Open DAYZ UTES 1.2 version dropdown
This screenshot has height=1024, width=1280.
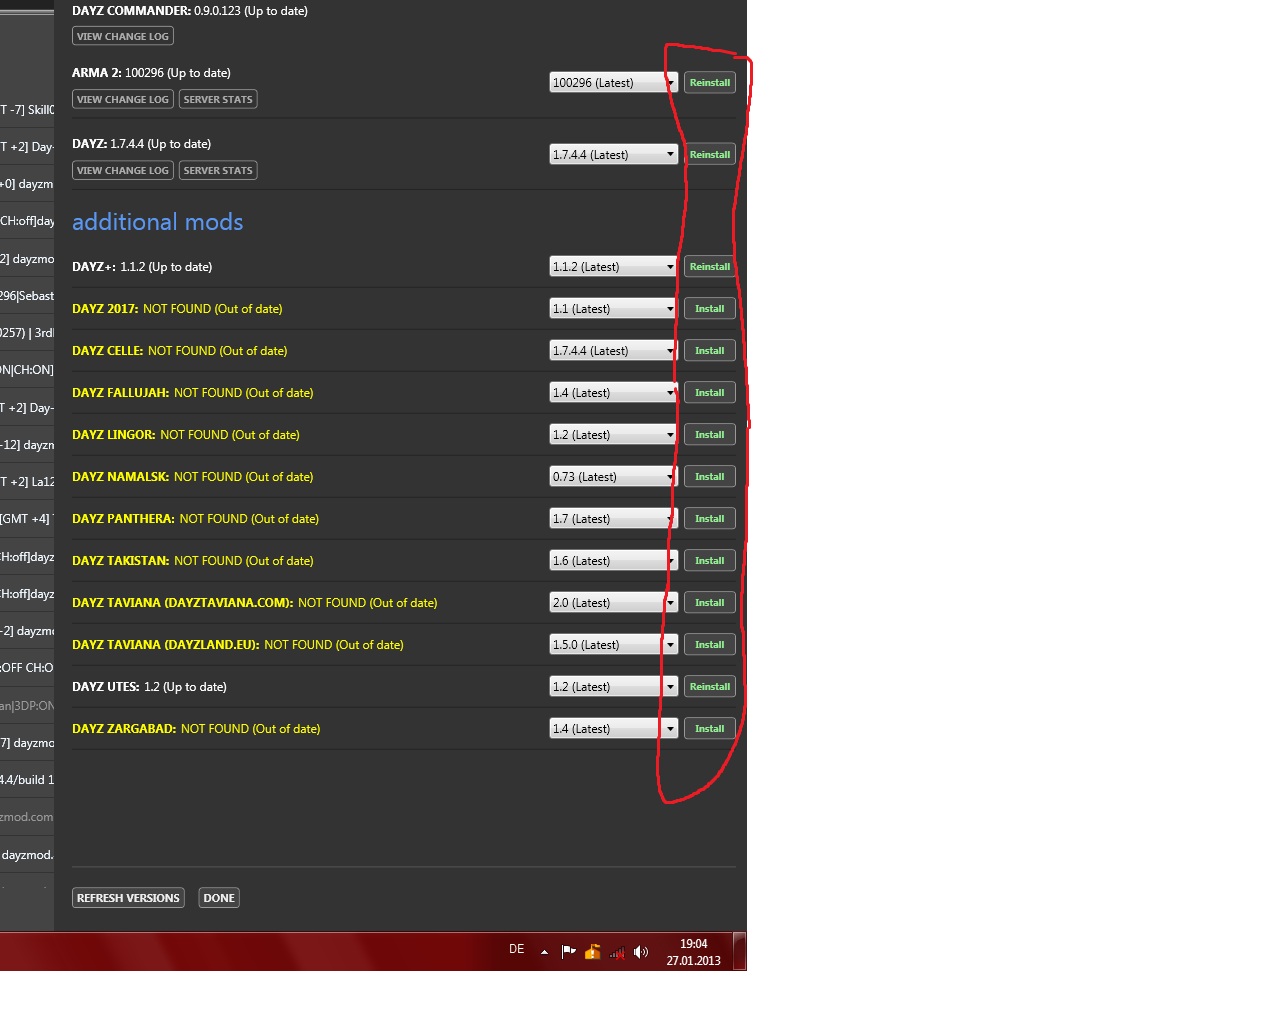pyautogui.click(x=614, y=687)
